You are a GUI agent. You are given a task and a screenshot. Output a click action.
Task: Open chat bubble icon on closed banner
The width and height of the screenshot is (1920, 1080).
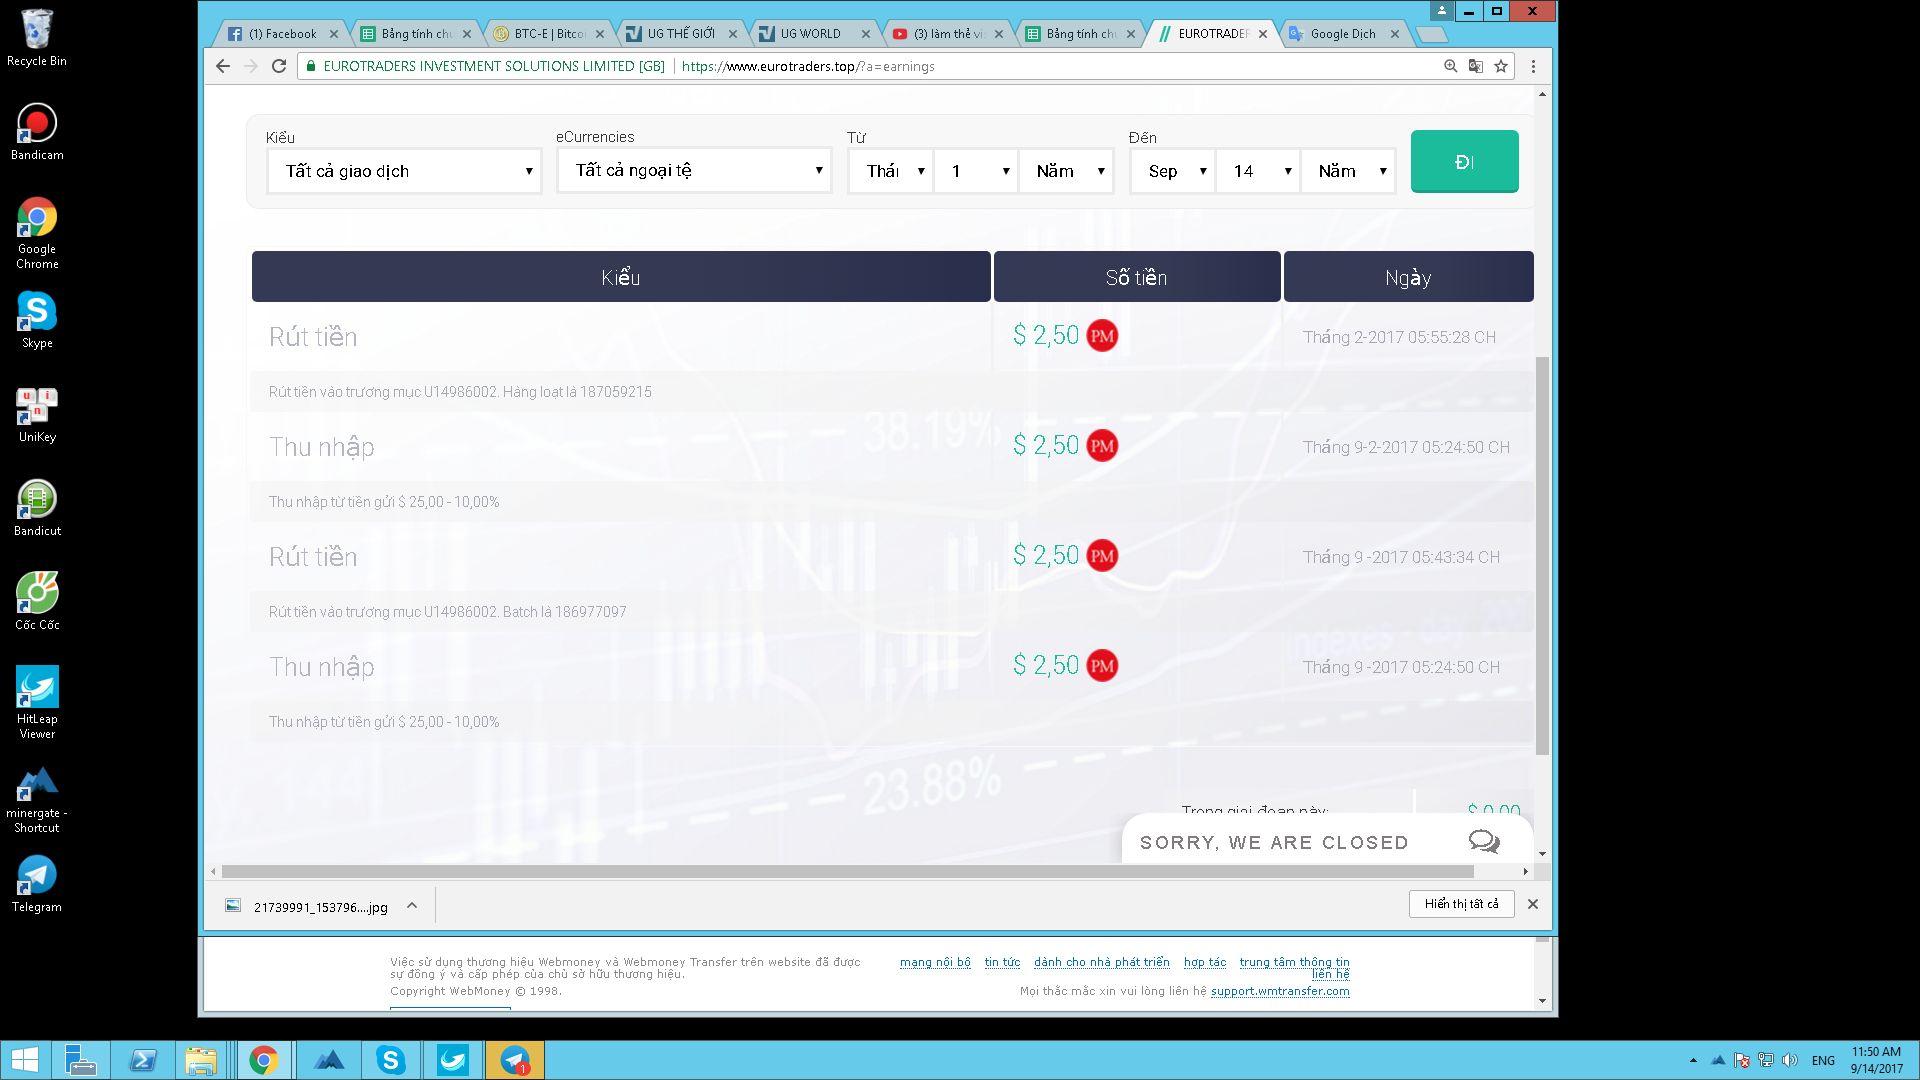click(x=1484, y=841)
